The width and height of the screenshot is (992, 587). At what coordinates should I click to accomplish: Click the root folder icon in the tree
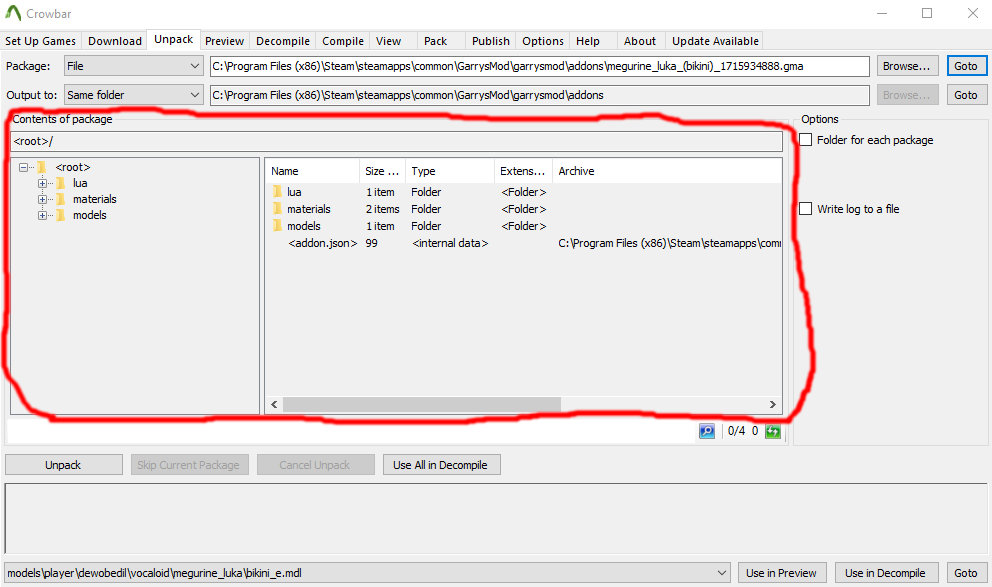click(x=42, y=168)
